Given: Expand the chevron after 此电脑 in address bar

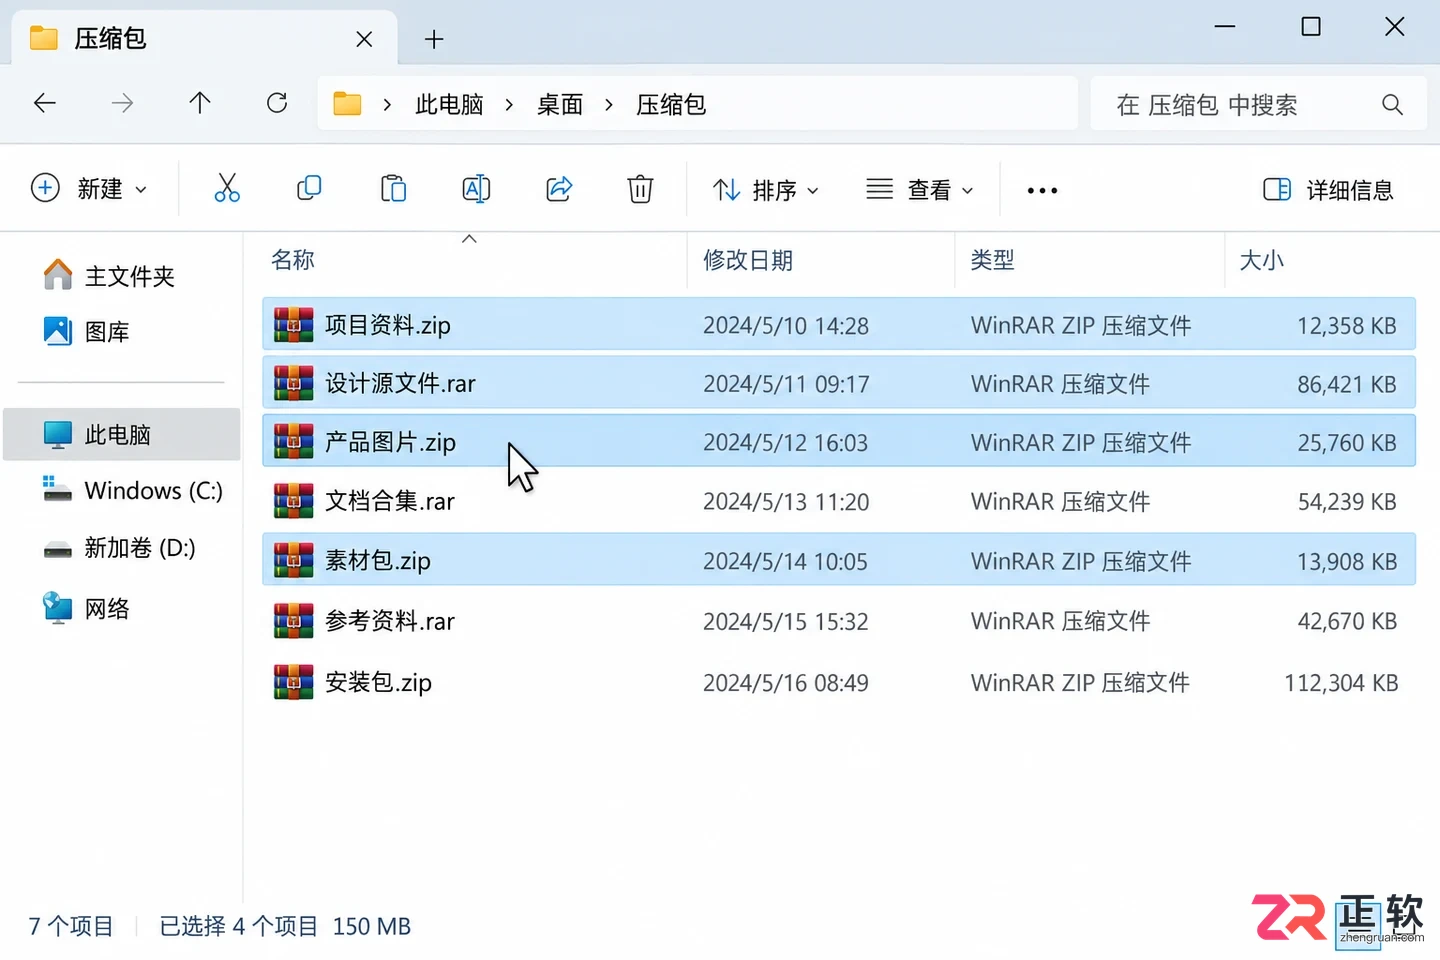Looking at the screenshot, I should (x=509, y=104).
